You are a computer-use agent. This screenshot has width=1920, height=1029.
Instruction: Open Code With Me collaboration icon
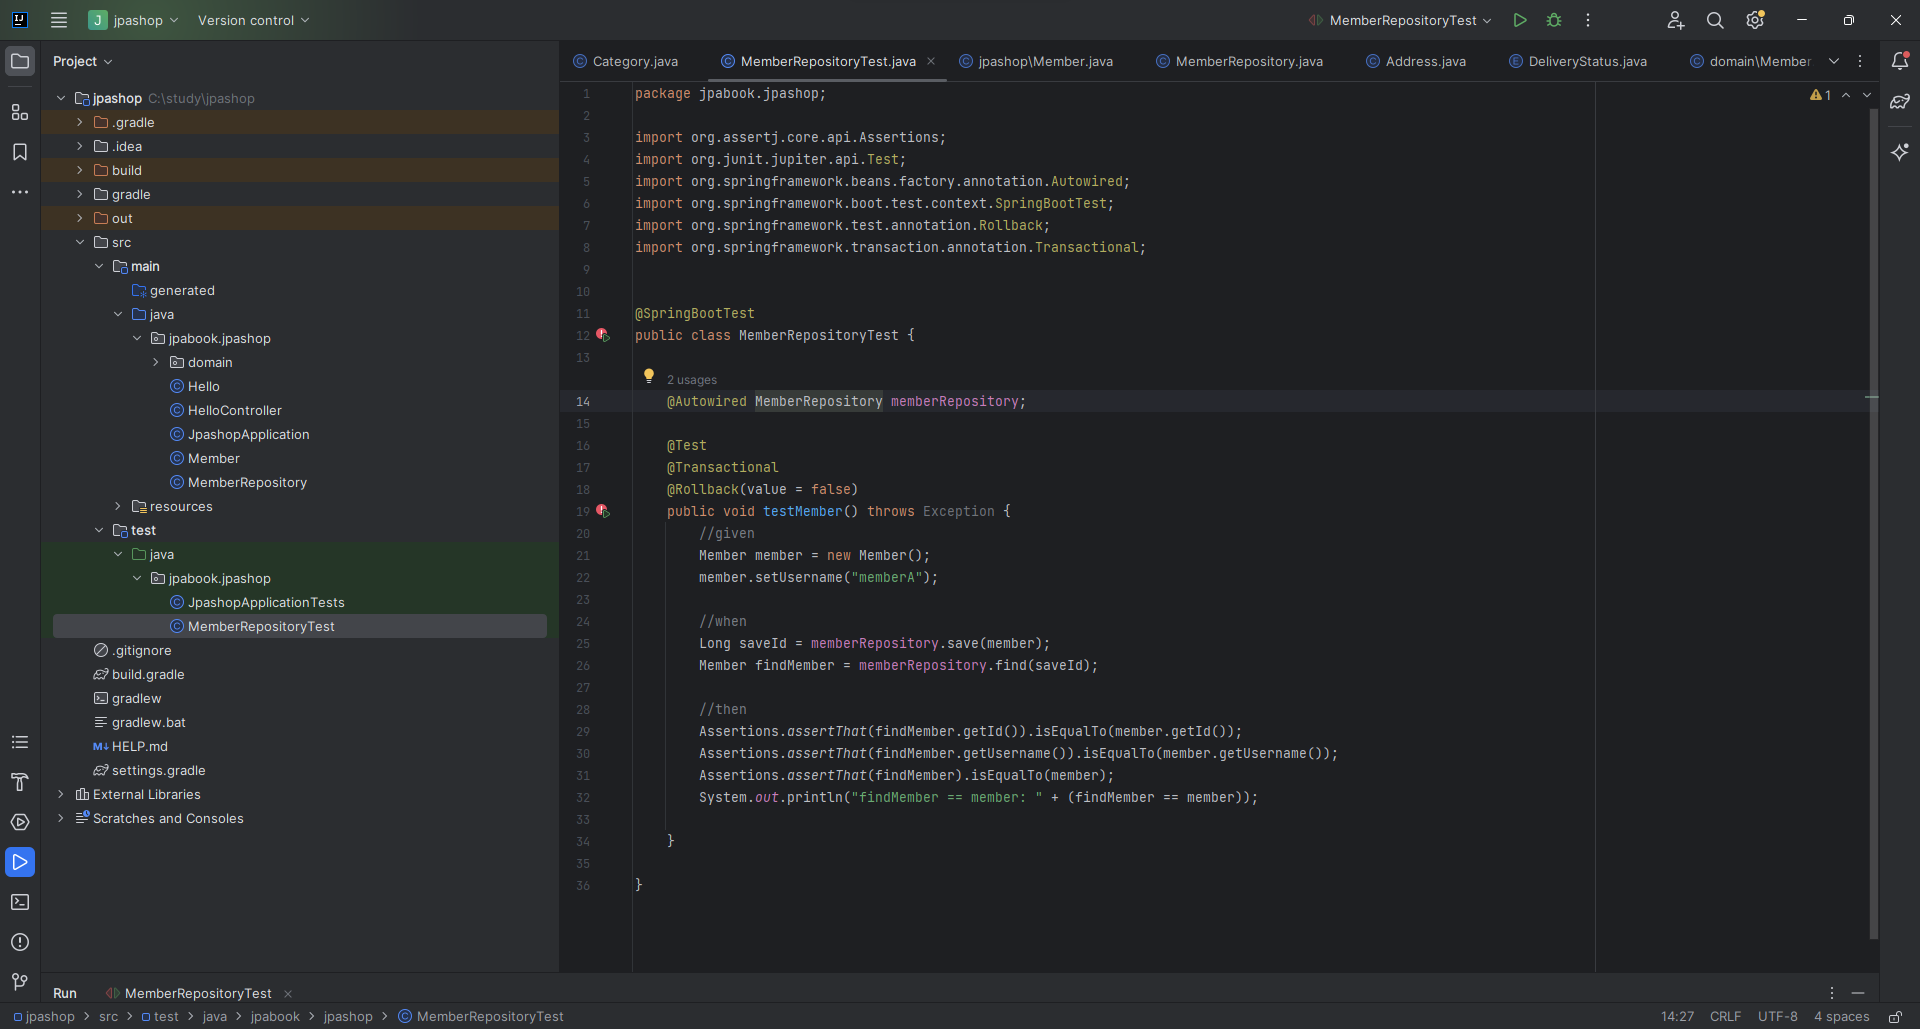[1676, 20]
